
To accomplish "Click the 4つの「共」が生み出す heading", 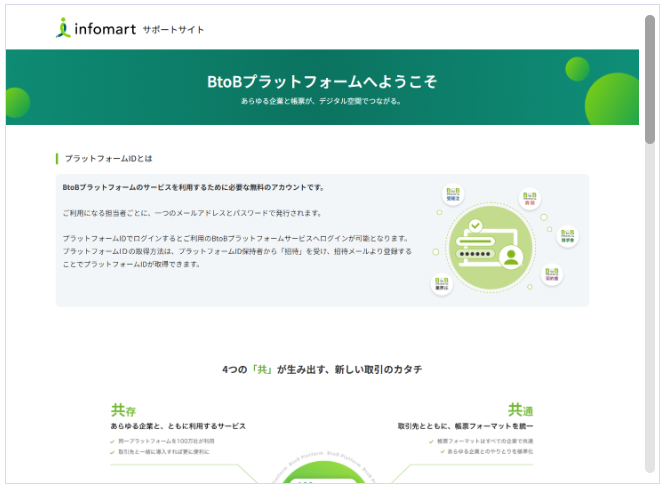I will 322,369.
